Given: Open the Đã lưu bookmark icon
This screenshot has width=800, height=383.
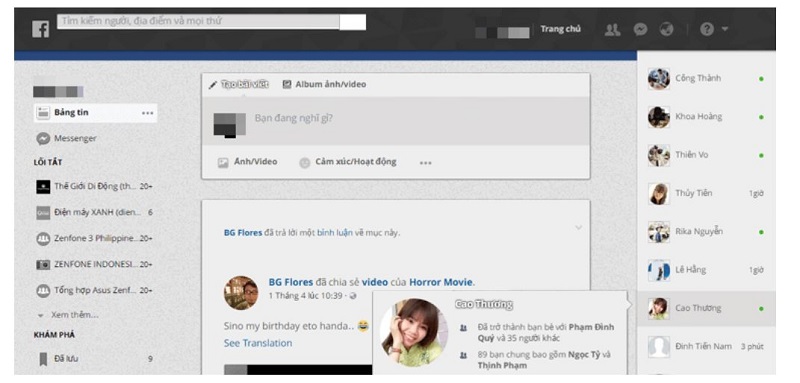Looking at the screenshot, I should 43,359.
